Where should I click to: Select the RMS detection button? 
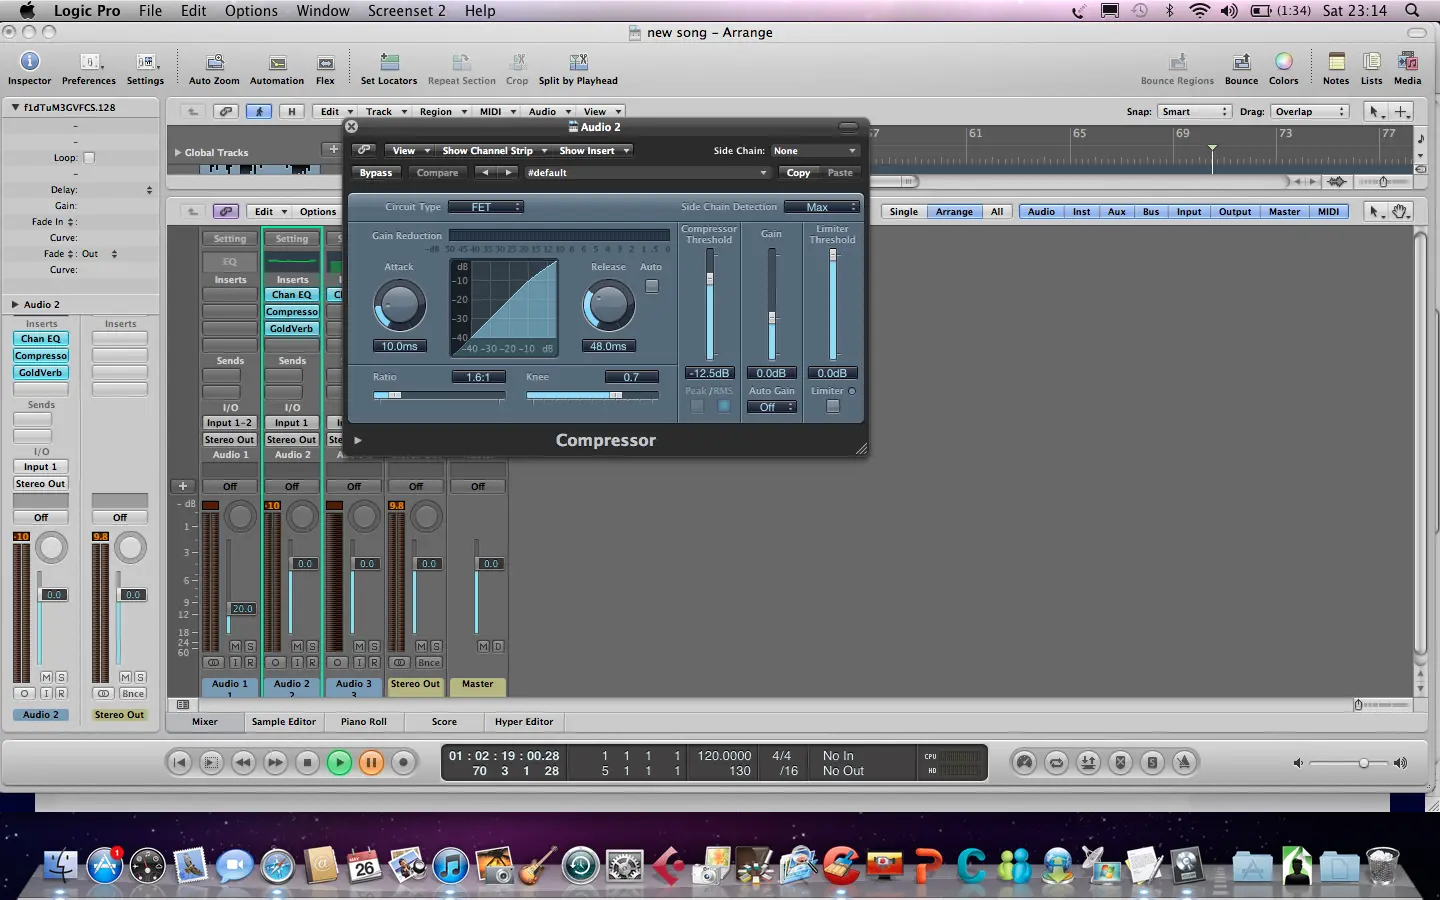(723, 406)
